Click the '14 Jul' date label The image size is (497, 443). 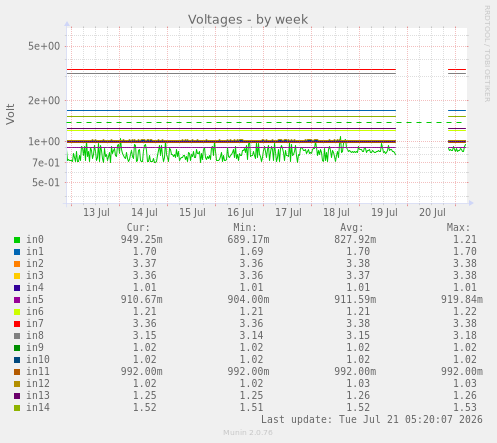(x=144, y=212)
